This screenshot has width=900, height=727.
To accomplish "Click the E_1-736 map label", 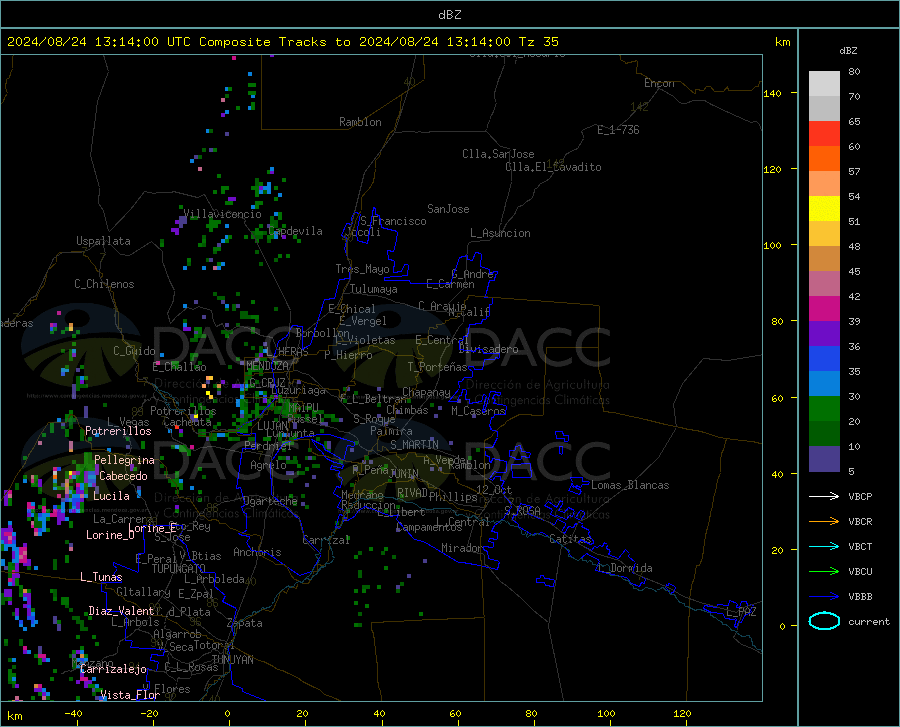I will point(618,130).
